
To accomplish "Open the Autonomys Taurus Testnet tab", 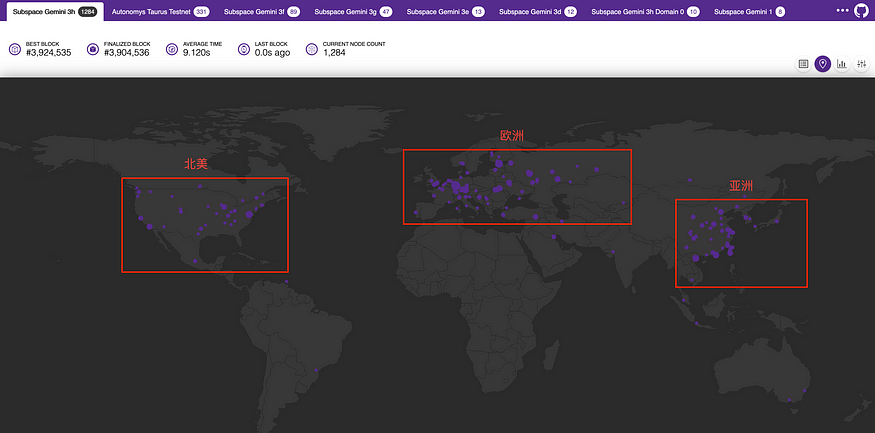I will [x=160, y=12].
